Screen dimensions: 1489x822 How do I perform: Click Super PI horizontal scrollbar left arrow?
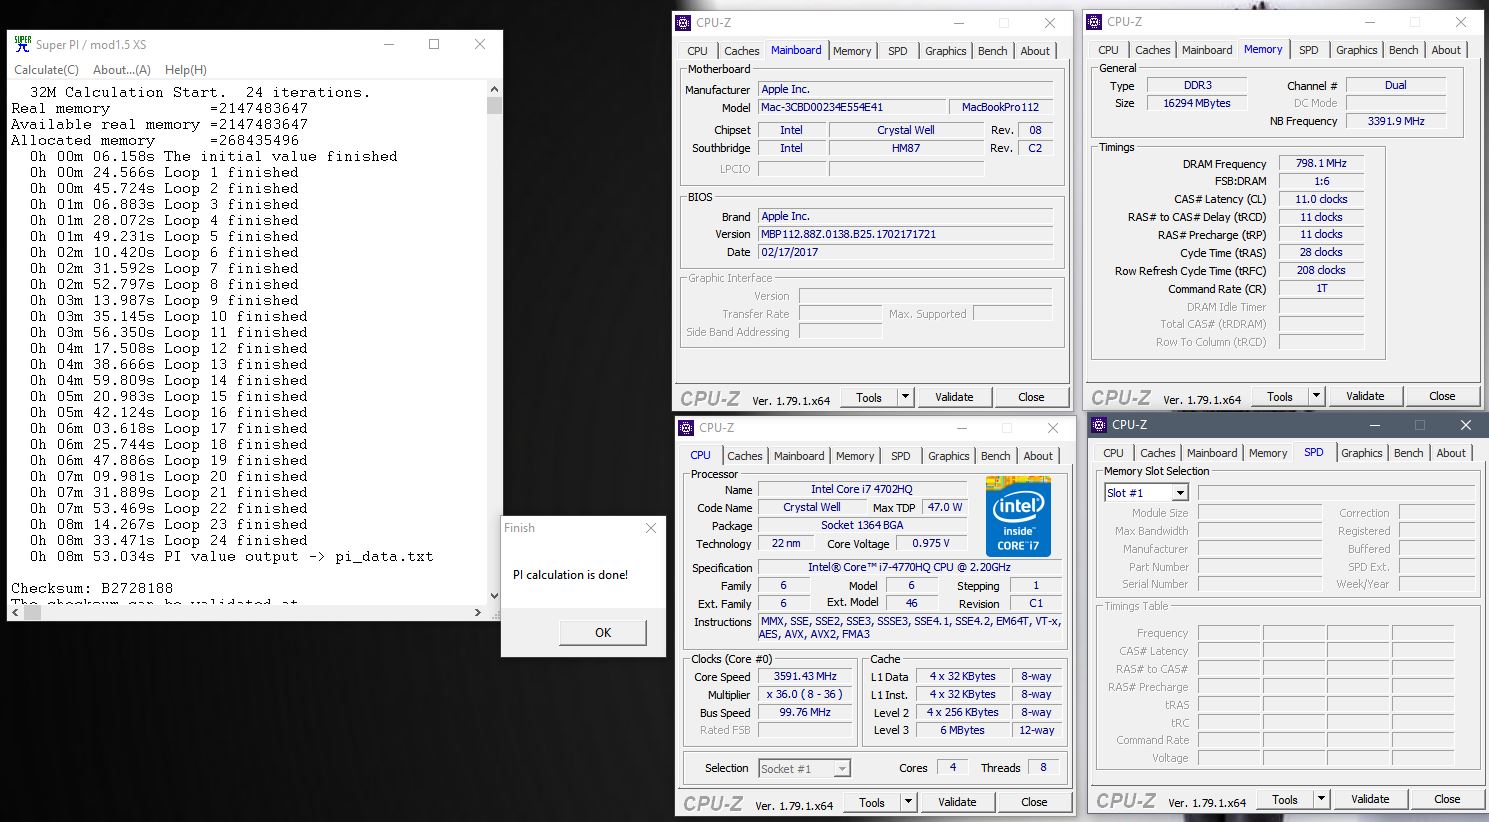pos(15,612)
